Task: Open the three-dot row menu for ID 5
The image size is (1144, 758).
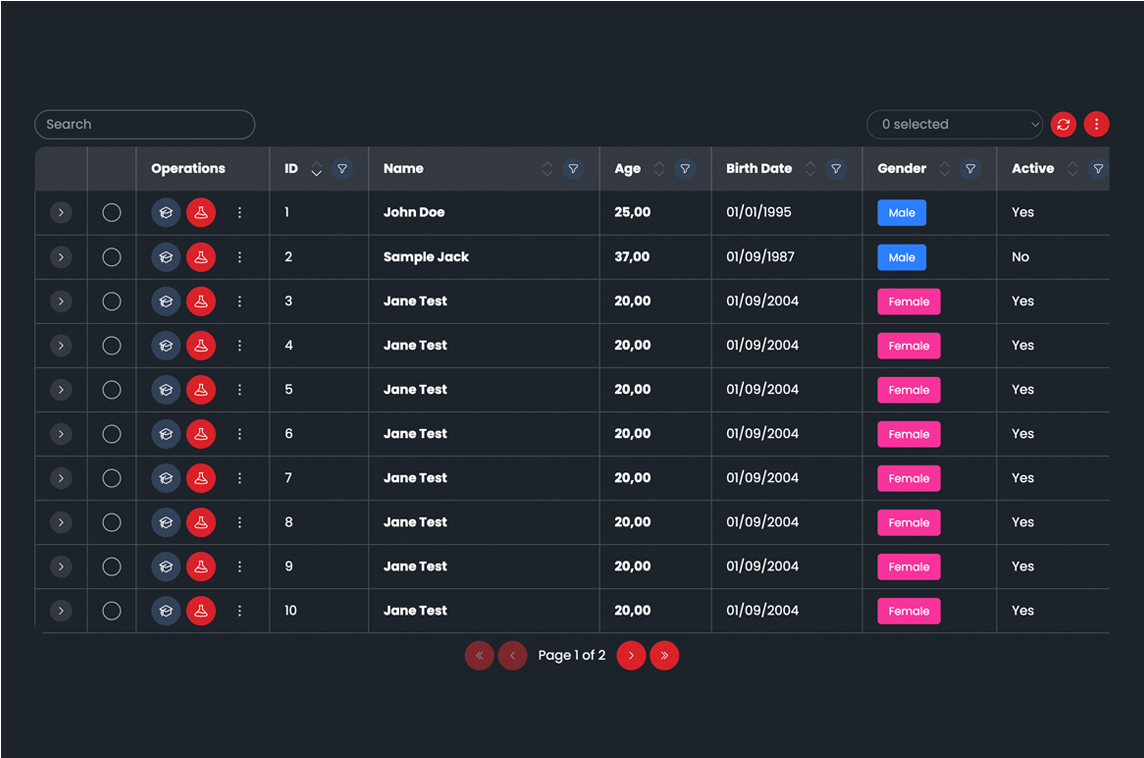Action: point(239,390)
